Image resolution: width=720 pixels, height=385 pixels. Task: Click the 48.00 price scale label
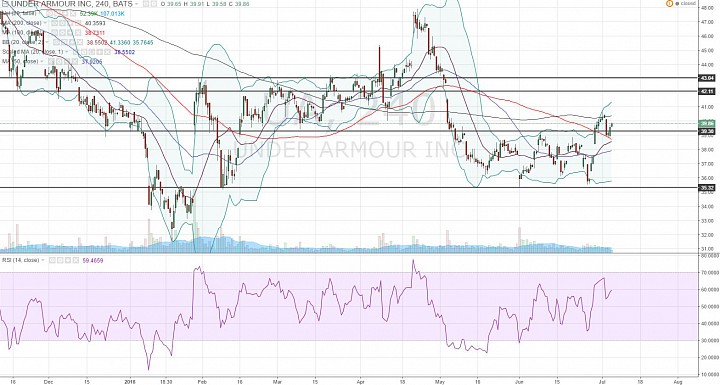pyautogui.click(x=706, y=7)
